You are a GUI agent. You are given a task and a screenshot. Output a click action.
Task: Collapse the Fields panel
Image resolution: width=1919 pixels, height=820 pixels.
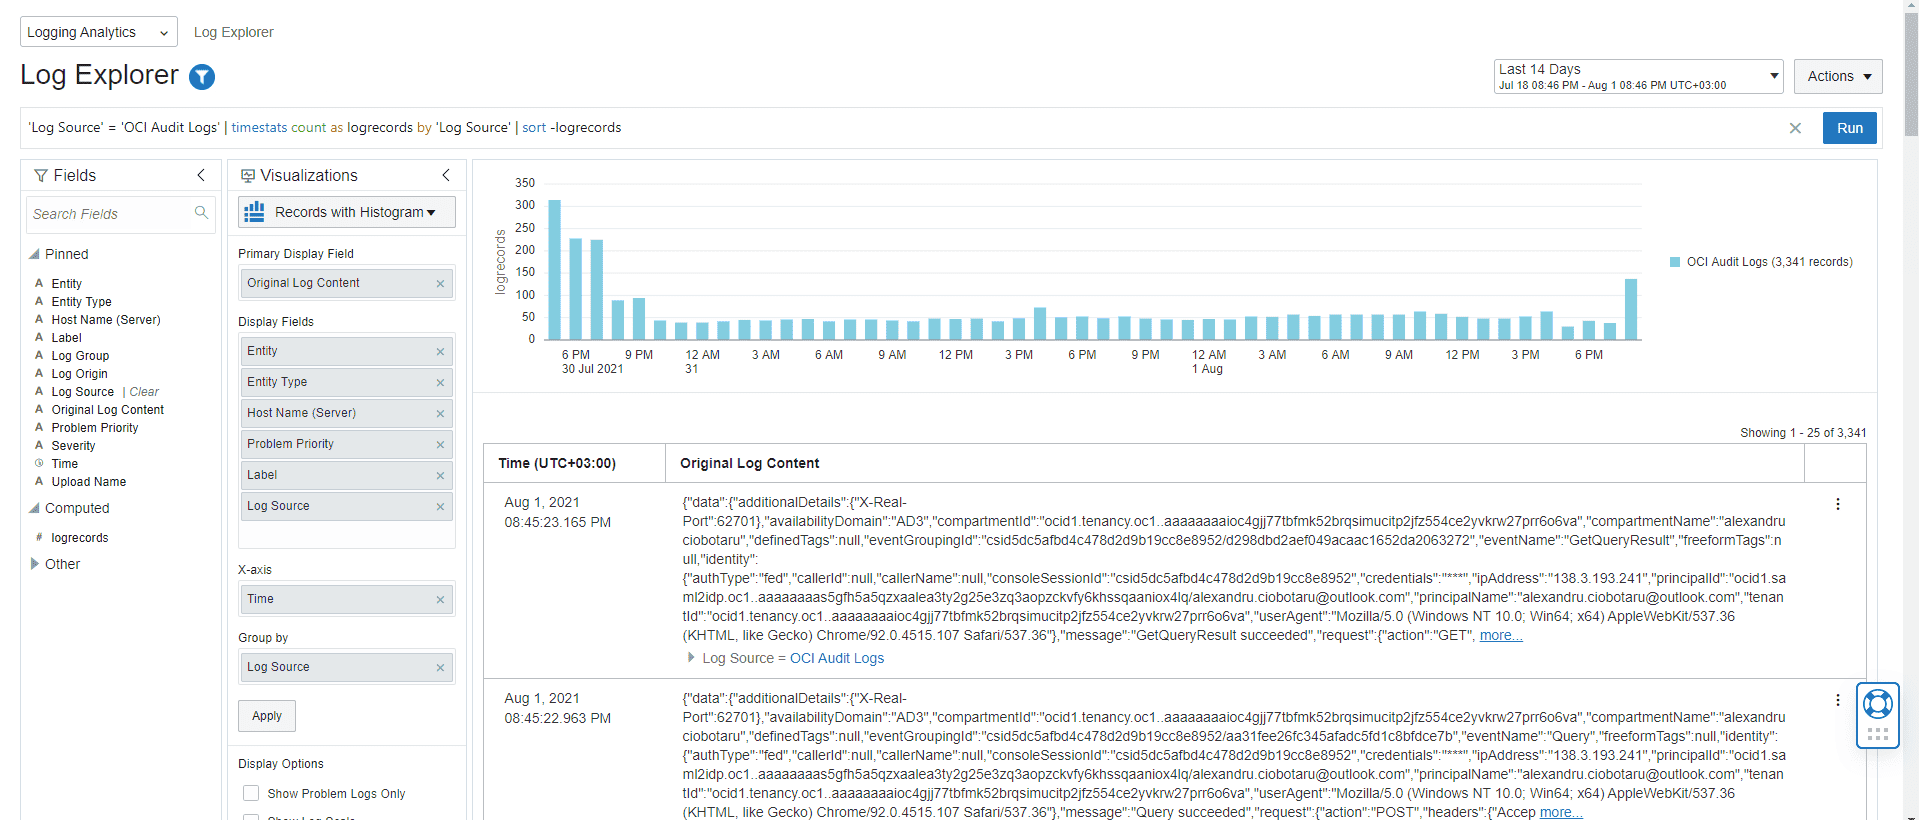pos(201,175)
